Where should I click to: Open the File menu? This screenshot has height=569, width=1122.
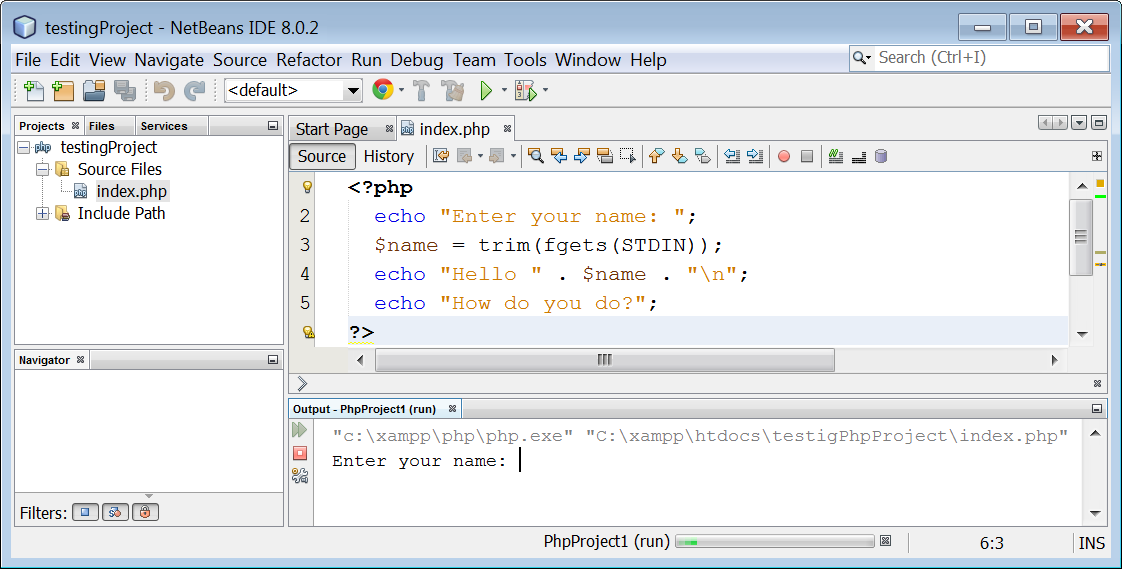tap(29, 60)
